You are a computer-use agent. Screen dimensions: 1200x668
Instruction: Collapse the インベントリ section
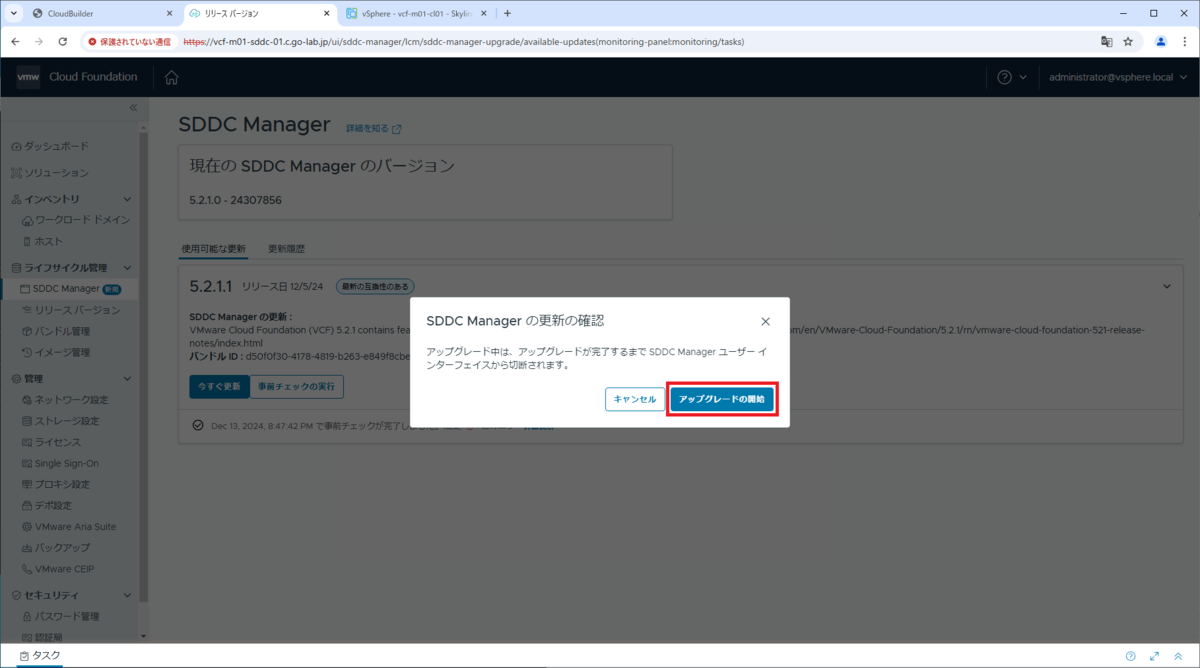tap(127, 199)
